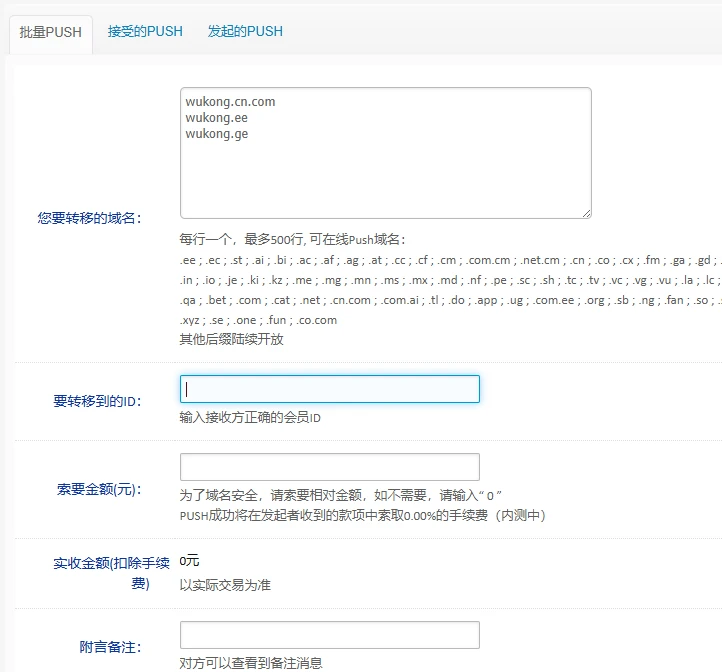Open the 发起的PUSH tab
This screenshot has height=672, width=722.
(245, 31)
